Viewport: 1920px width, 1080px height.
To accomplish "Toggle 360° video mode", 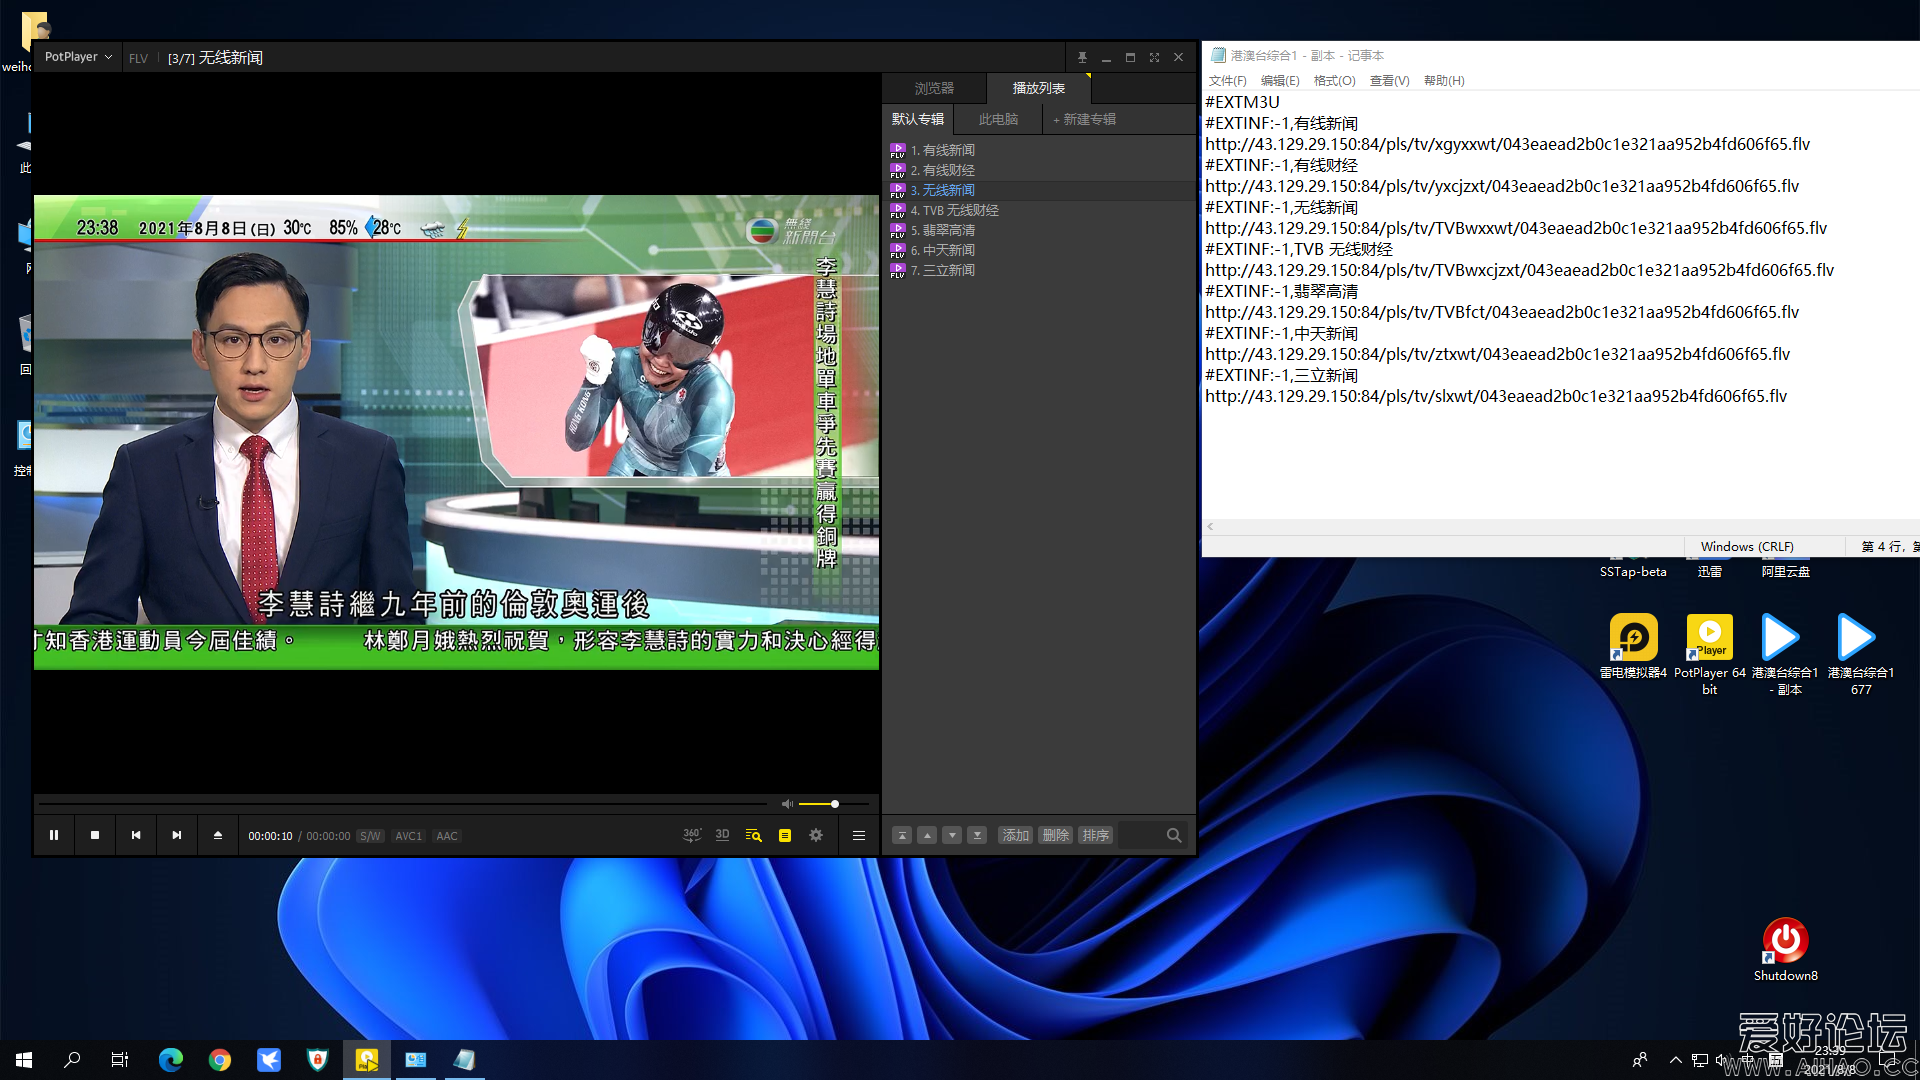I will tap(691, 835).
